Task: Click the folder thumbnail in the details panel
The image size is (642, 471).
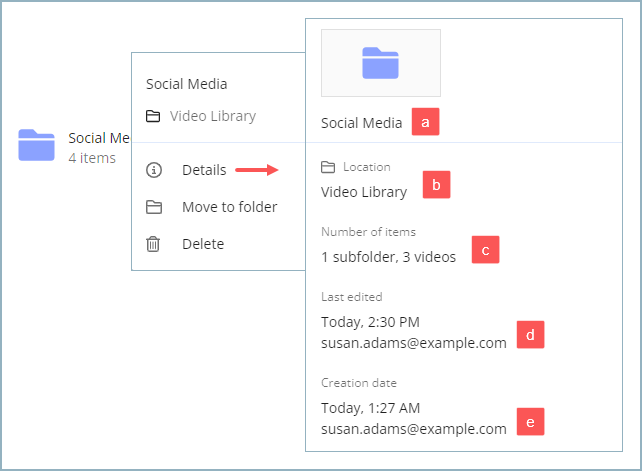Action: pyautogui.click(x=381, y=63)
